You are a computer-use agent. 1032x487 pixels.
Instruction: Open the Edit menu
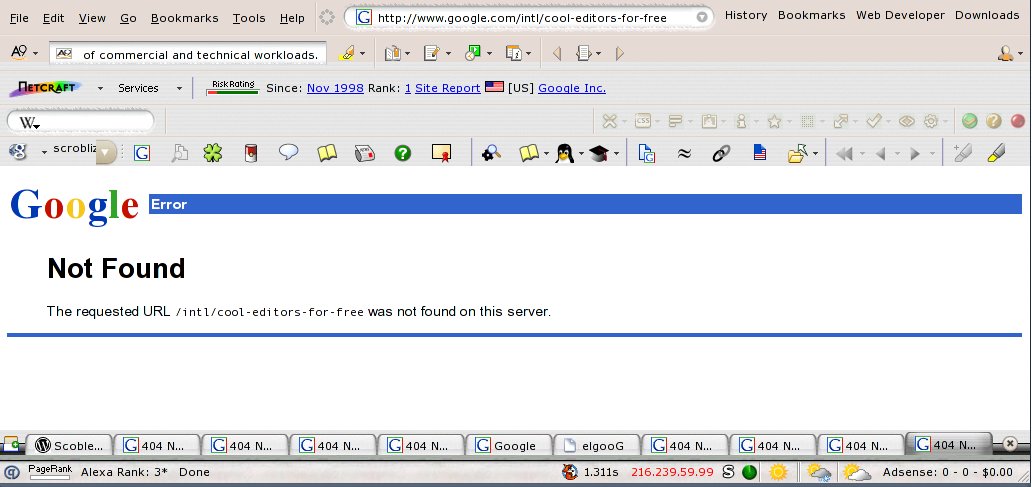[x=53, y=18]
